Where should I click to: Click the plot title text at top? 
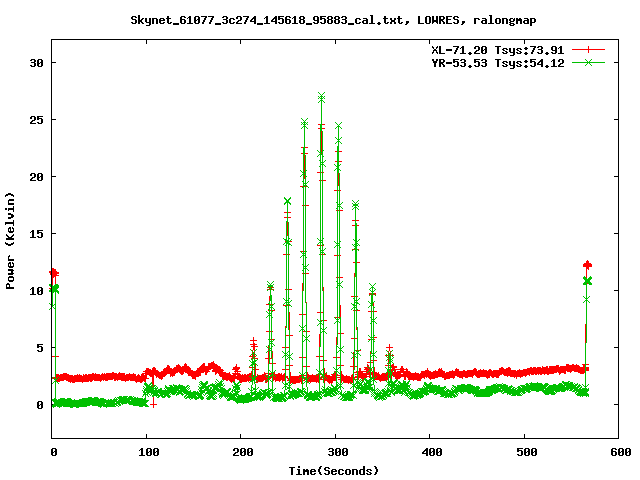click(320, 19)
